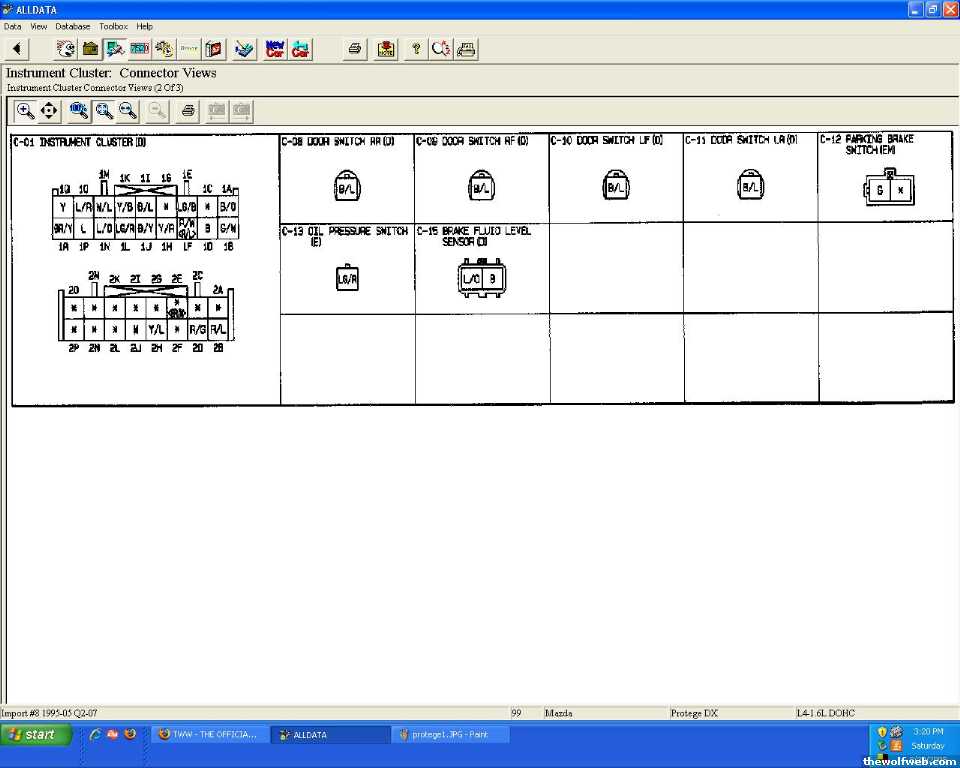Image resolution: width=960 pixels, height=768 pixels.
Task: Click the New Car toolbar icon
Action: 275,48
